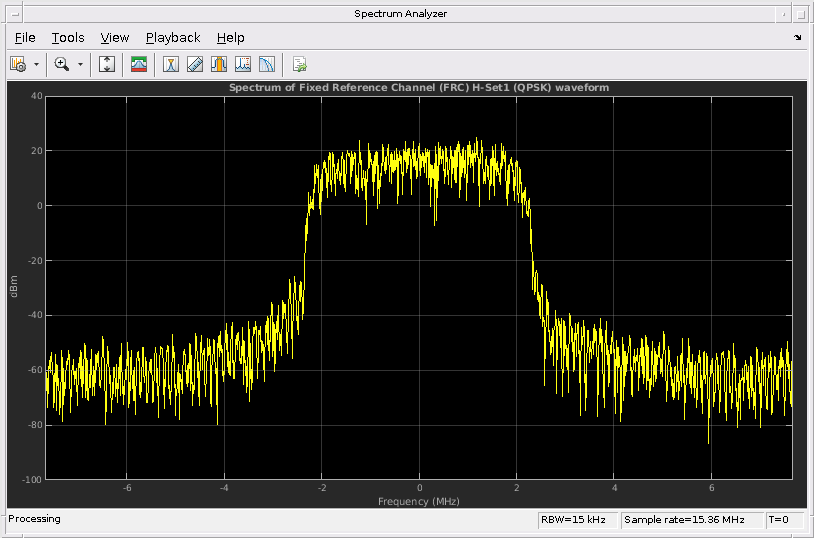The image size is (814, 538).
Task: Click the plot title above the spectrum
Action: [x=419, y=88]
